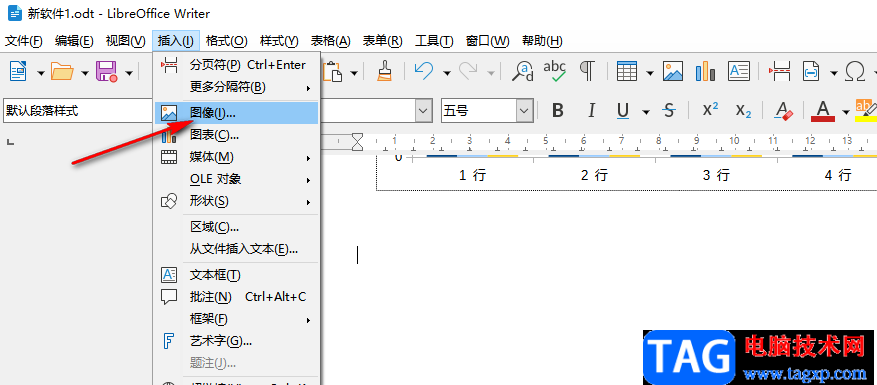
Task: Choose 分页符(P) menu entry
Action: coord(236,65)
